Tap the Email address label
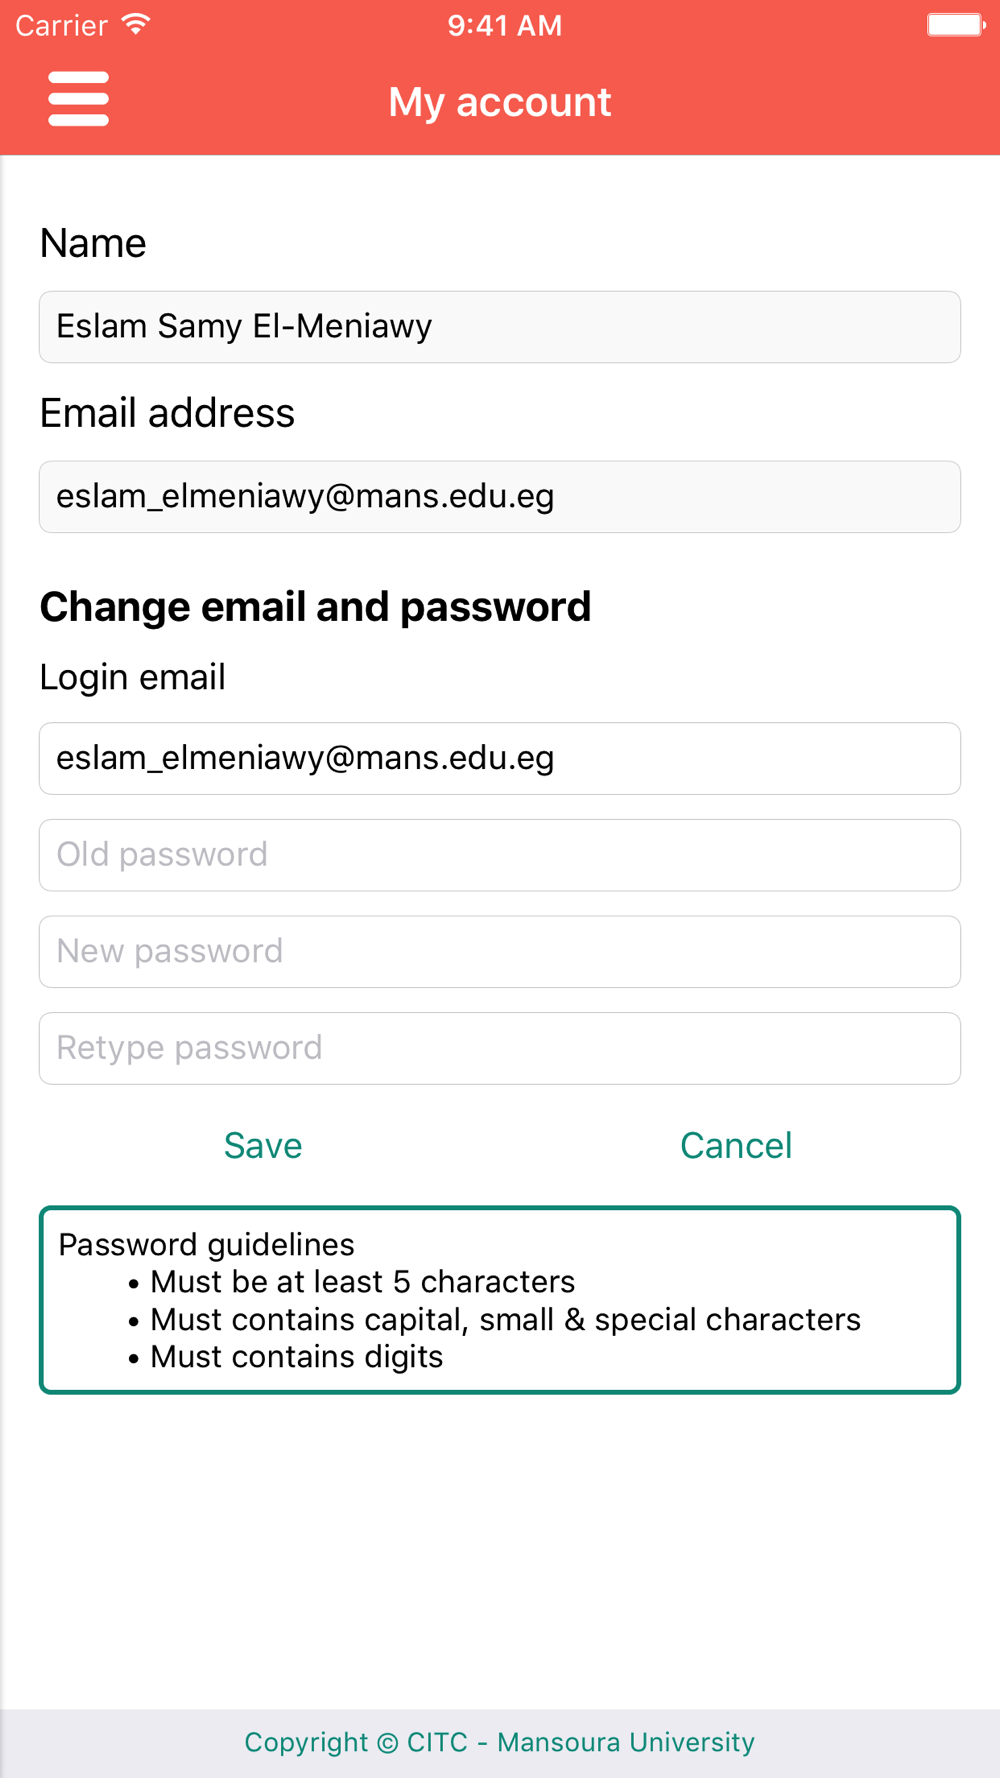The width and height of the screenshot is (1000, 1778). (167, 413)
